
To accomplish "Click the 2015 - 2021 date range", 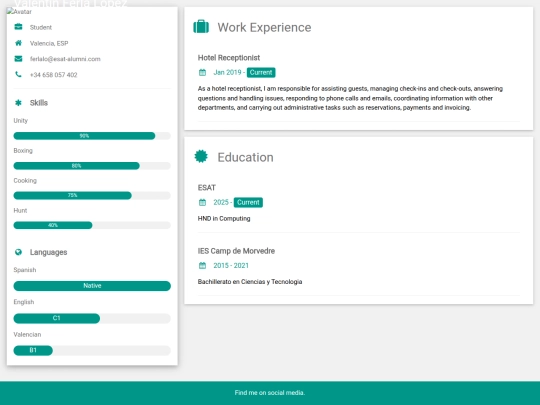I will tap(231, 266).
